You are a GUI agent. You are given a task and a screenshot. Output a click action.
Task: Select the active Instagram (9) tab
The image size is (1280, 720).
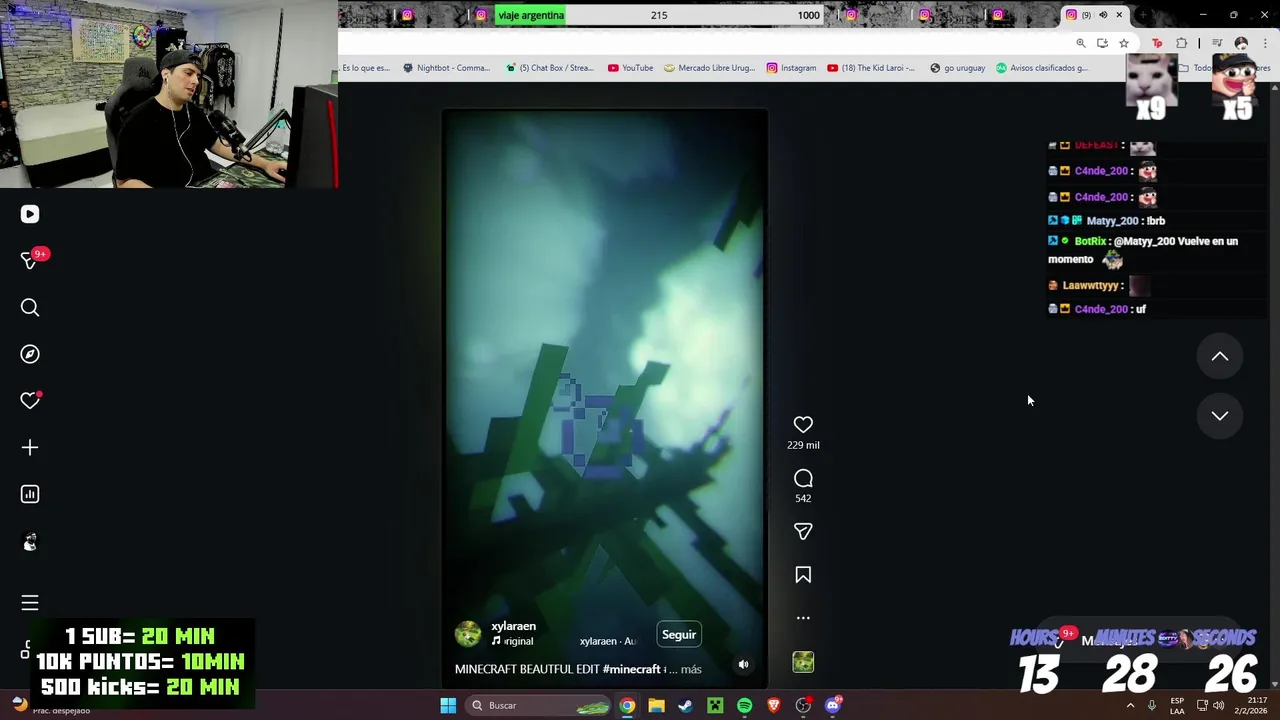[x=1093, y=15]
